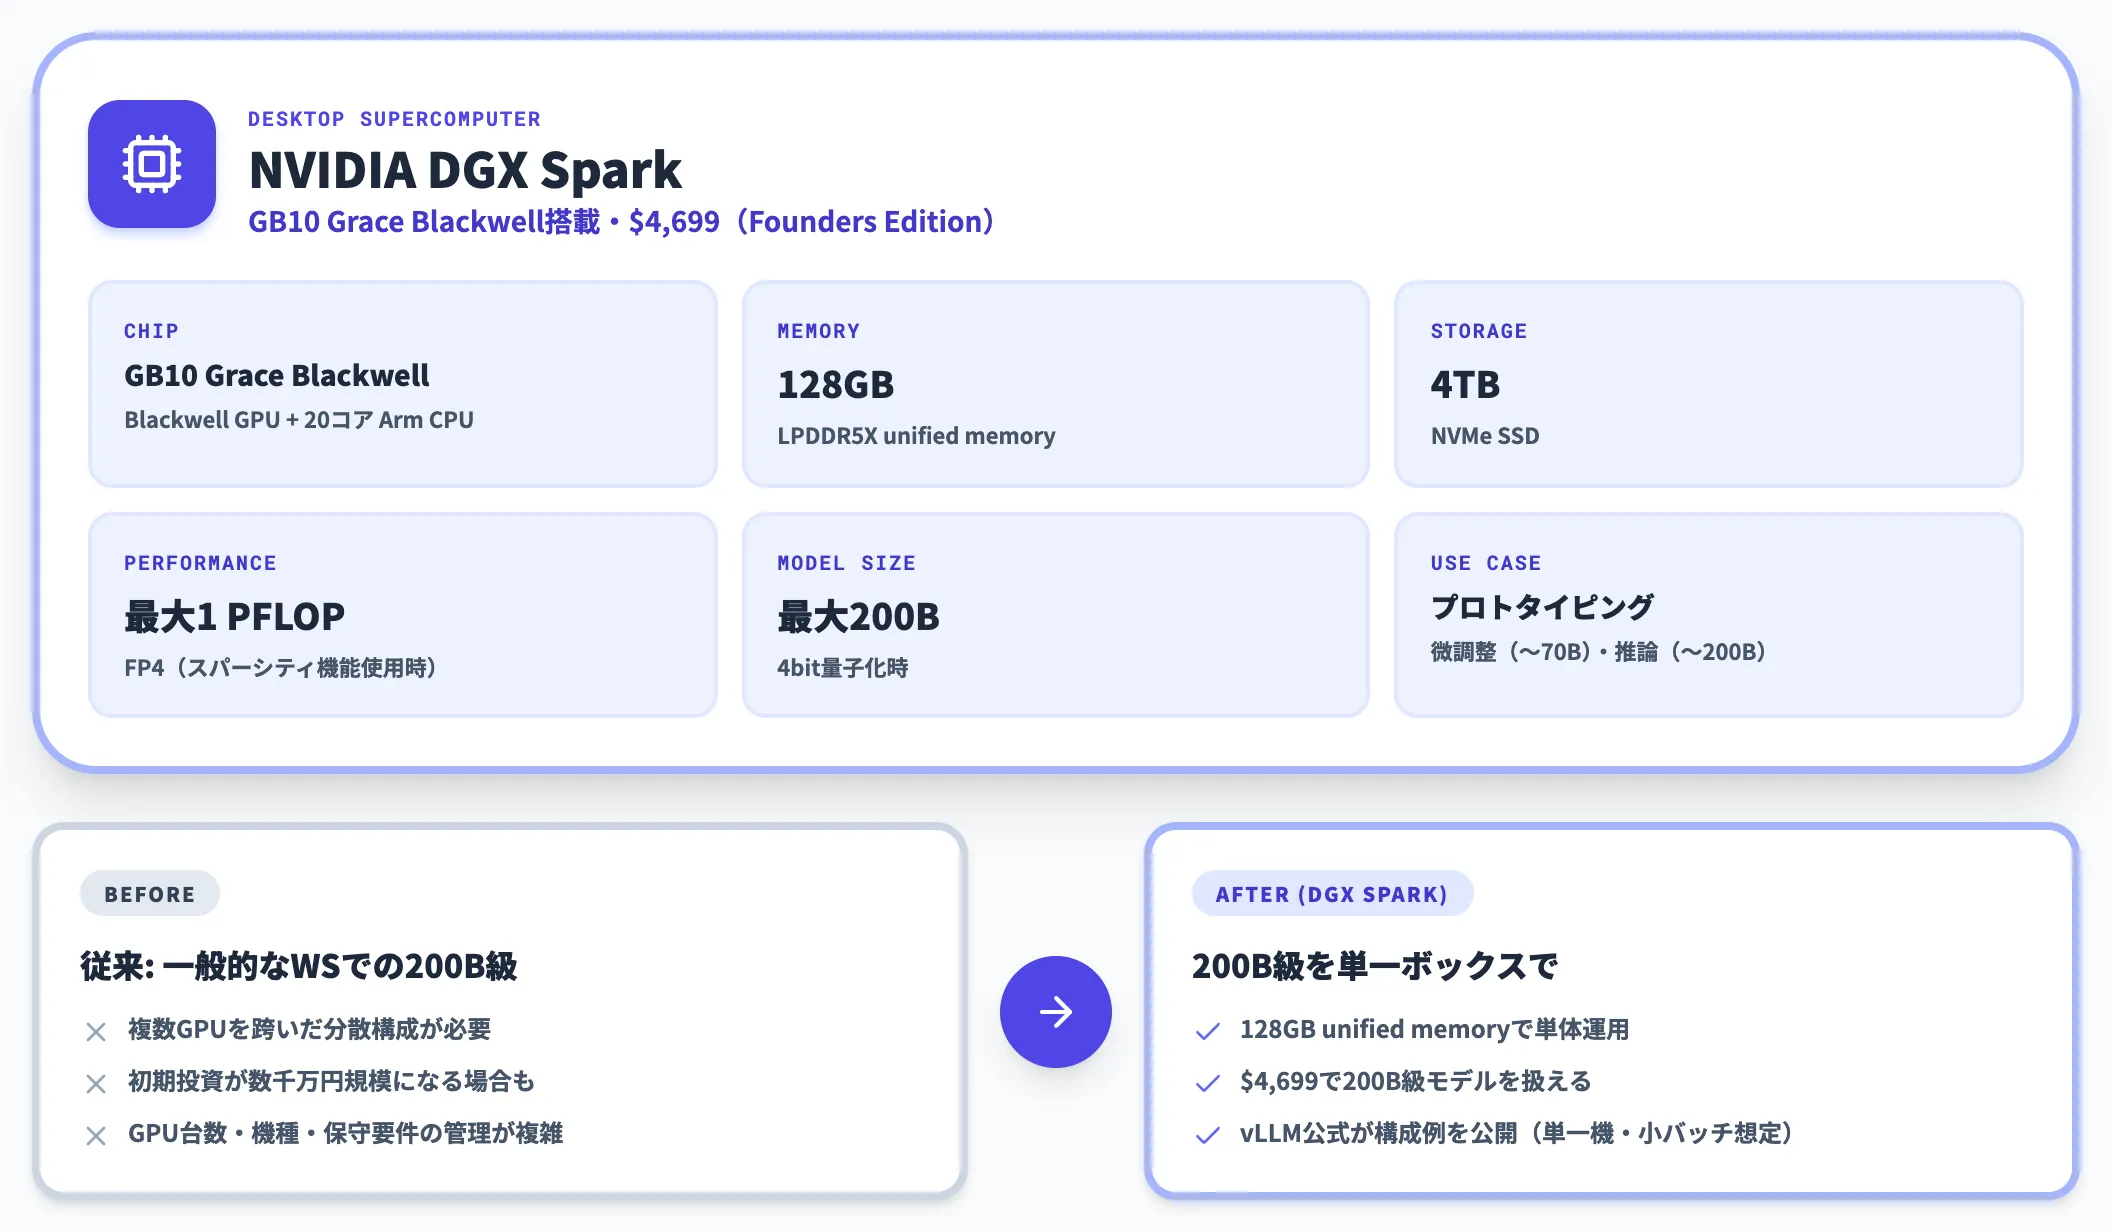Click NVMe SSD text
2112x1232 pixels.
1485,436
